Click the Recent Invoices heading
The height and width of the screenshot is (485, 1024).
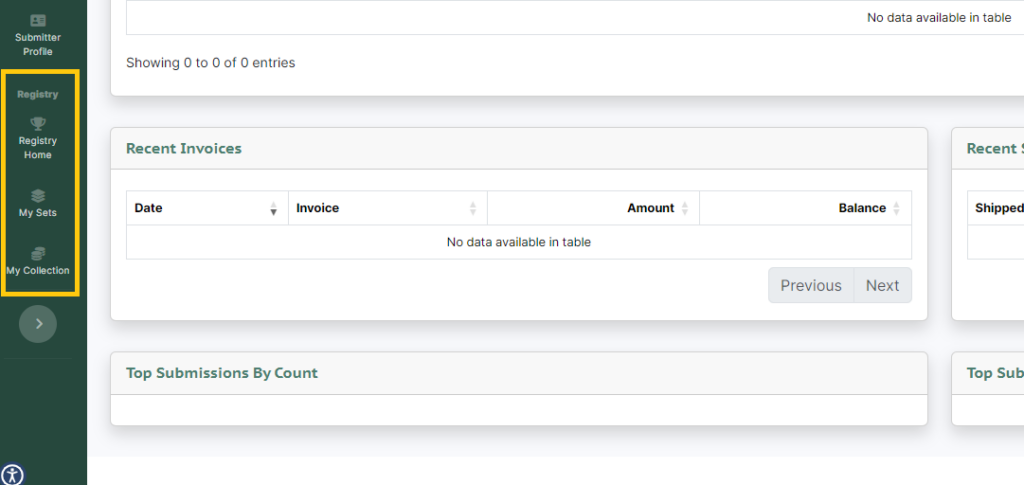click(x=184, y=149)
